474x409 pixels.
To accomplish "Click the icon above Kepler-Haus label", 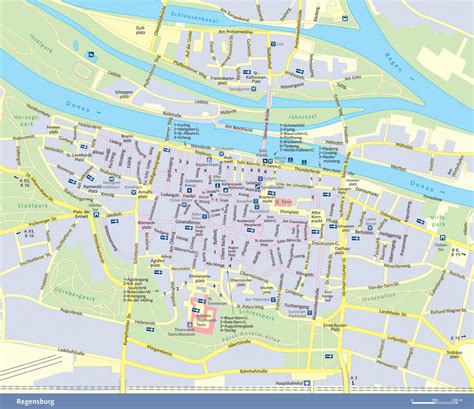I will [x=209, y=160].
